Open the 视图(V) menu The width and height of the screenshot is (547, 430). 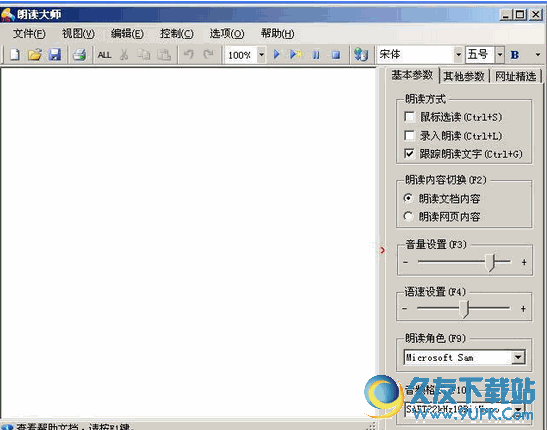click(78, 34)
